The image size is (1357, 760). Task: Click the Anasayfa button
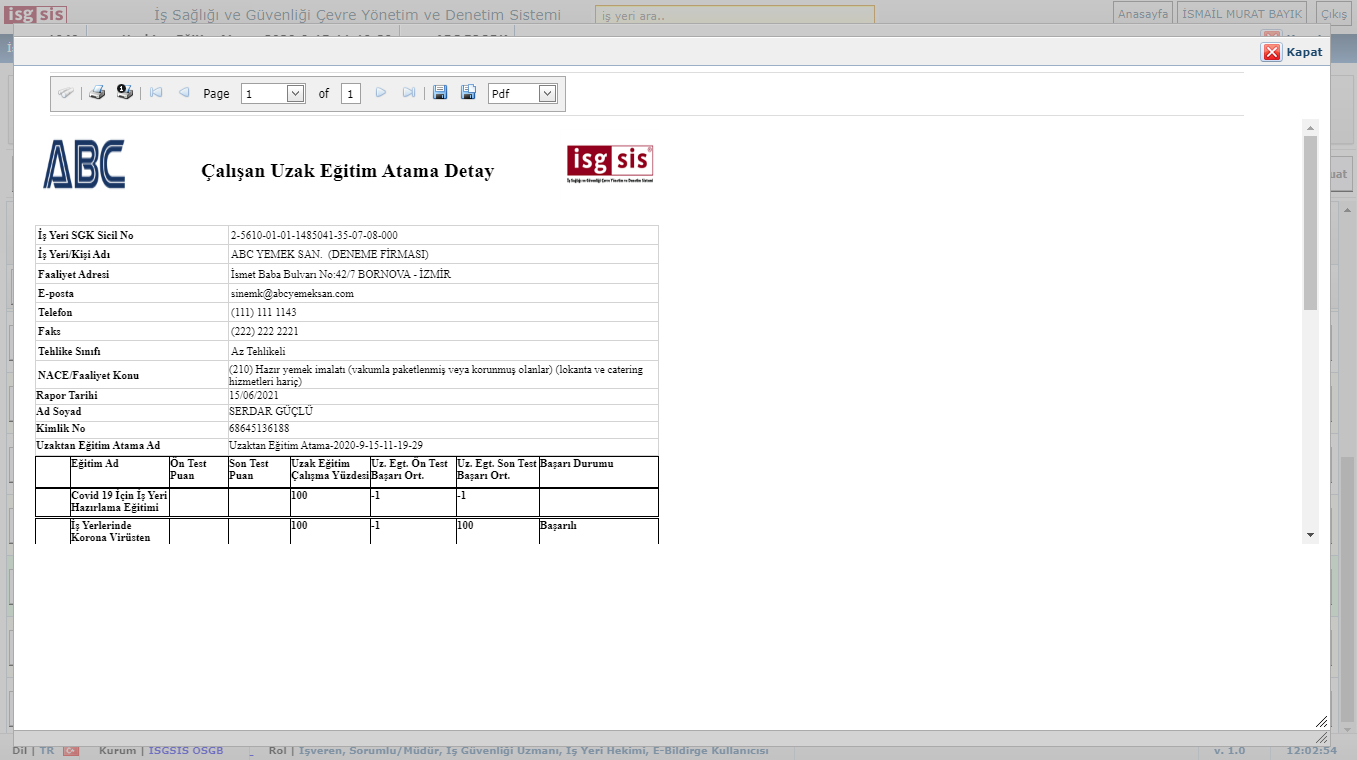(1143, 14)
